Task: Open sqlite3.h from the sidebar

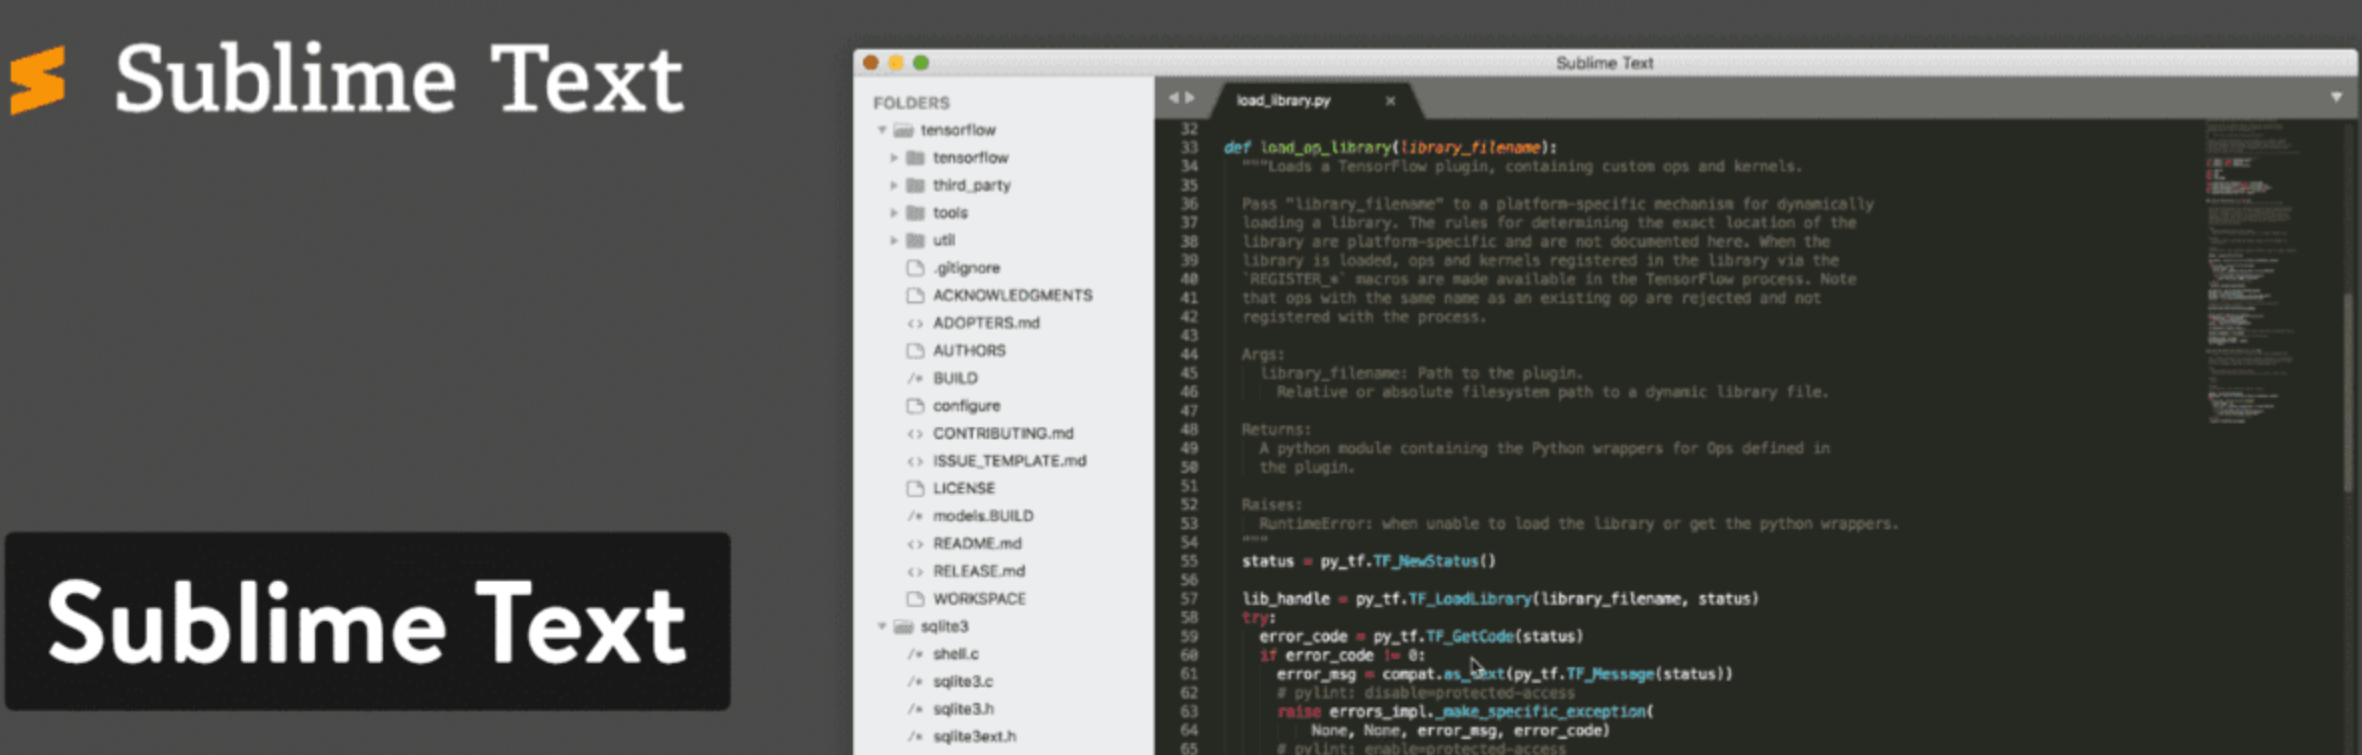Action: click(x=963, y=709)
